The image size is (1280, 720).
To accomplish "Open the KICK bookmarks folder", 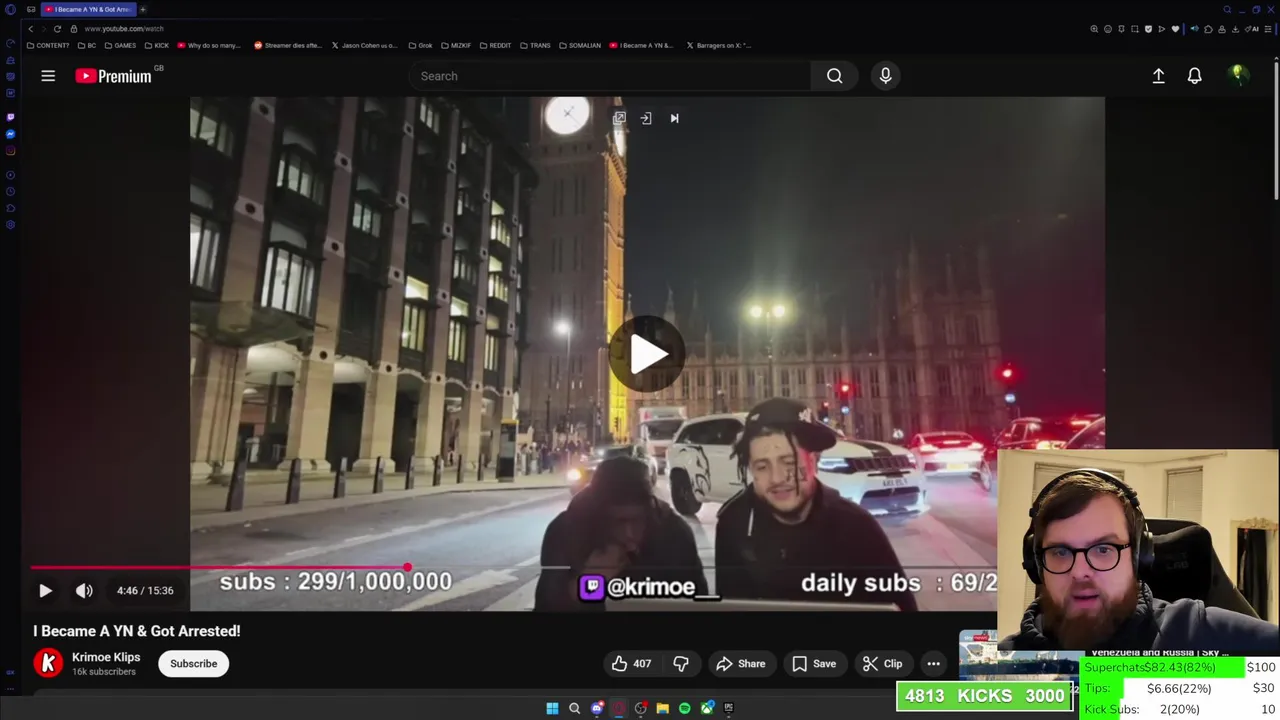I will pyautogui.click(x=157, y=45).
